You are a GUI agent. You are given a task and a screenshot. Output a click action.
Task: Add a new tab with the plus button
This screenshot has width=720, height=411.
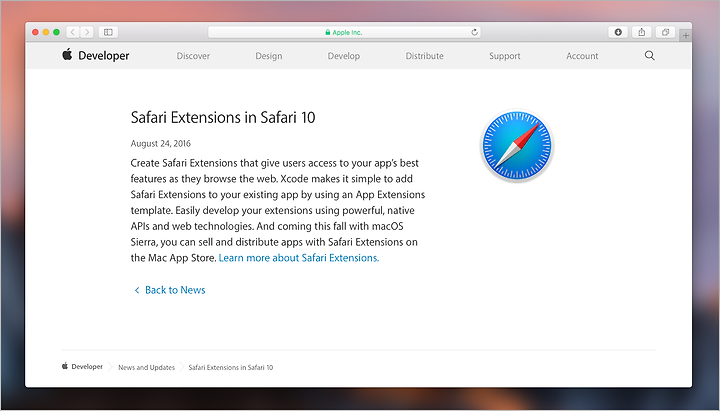click(686, 35)
